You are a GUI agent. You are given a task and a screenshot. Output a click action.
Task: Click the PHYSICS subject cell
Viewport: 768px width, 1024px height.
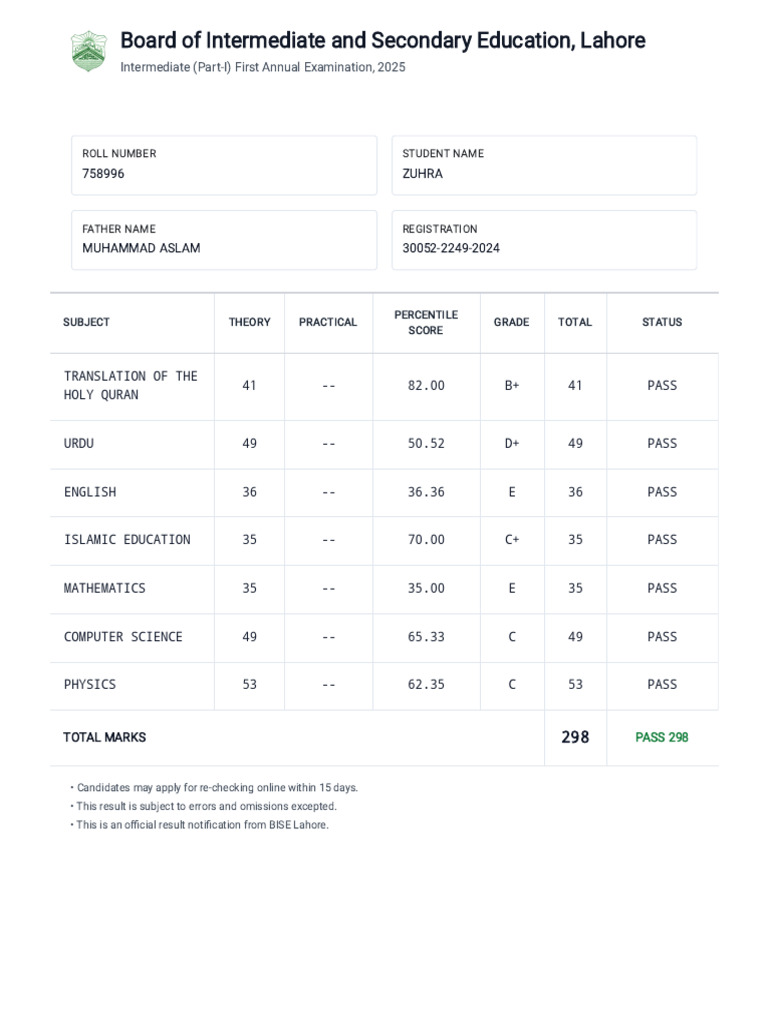click(x=90, y=685)
